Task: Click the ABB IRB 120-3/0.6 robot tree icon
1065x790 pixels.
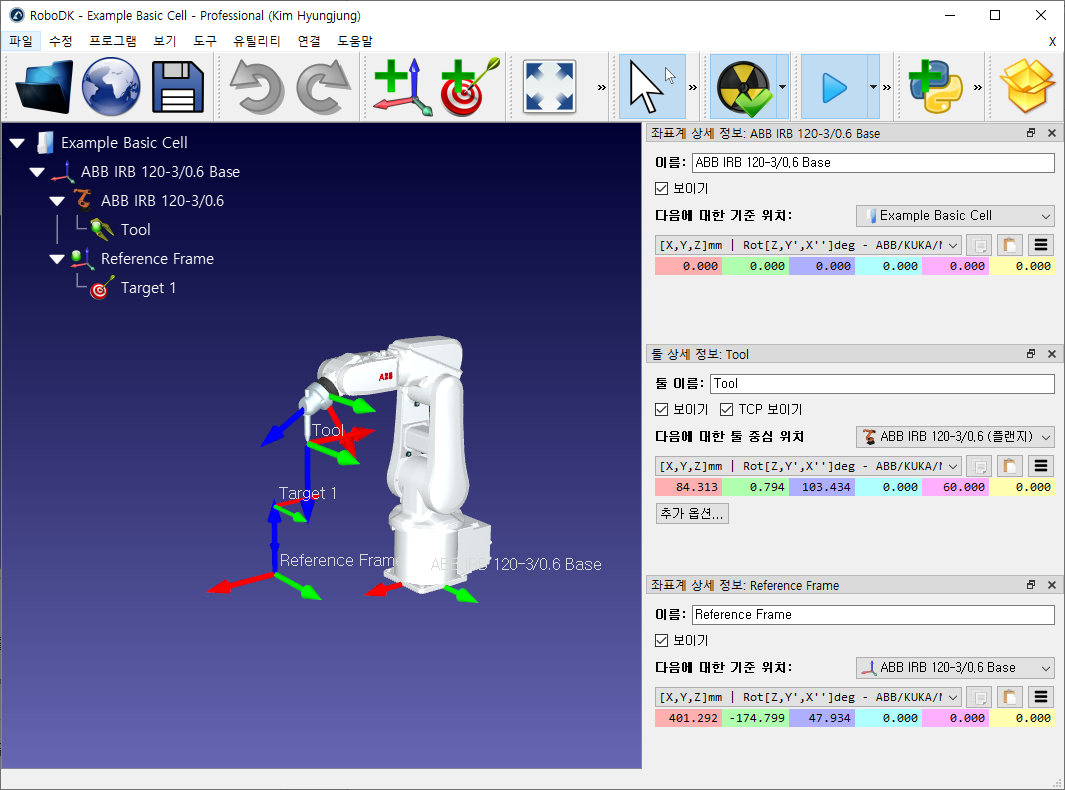Action: (83, 200)
